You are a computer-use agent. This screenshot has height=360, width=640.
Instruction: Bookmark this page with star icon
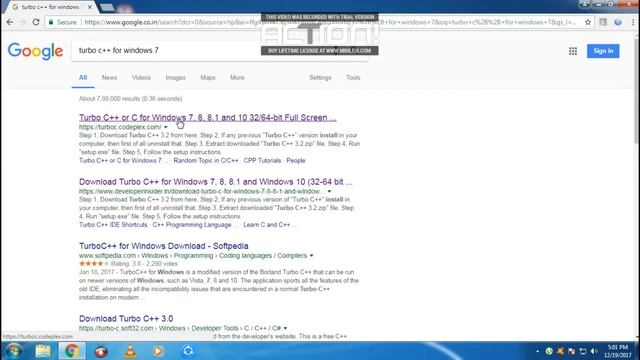tap(588, 22)
